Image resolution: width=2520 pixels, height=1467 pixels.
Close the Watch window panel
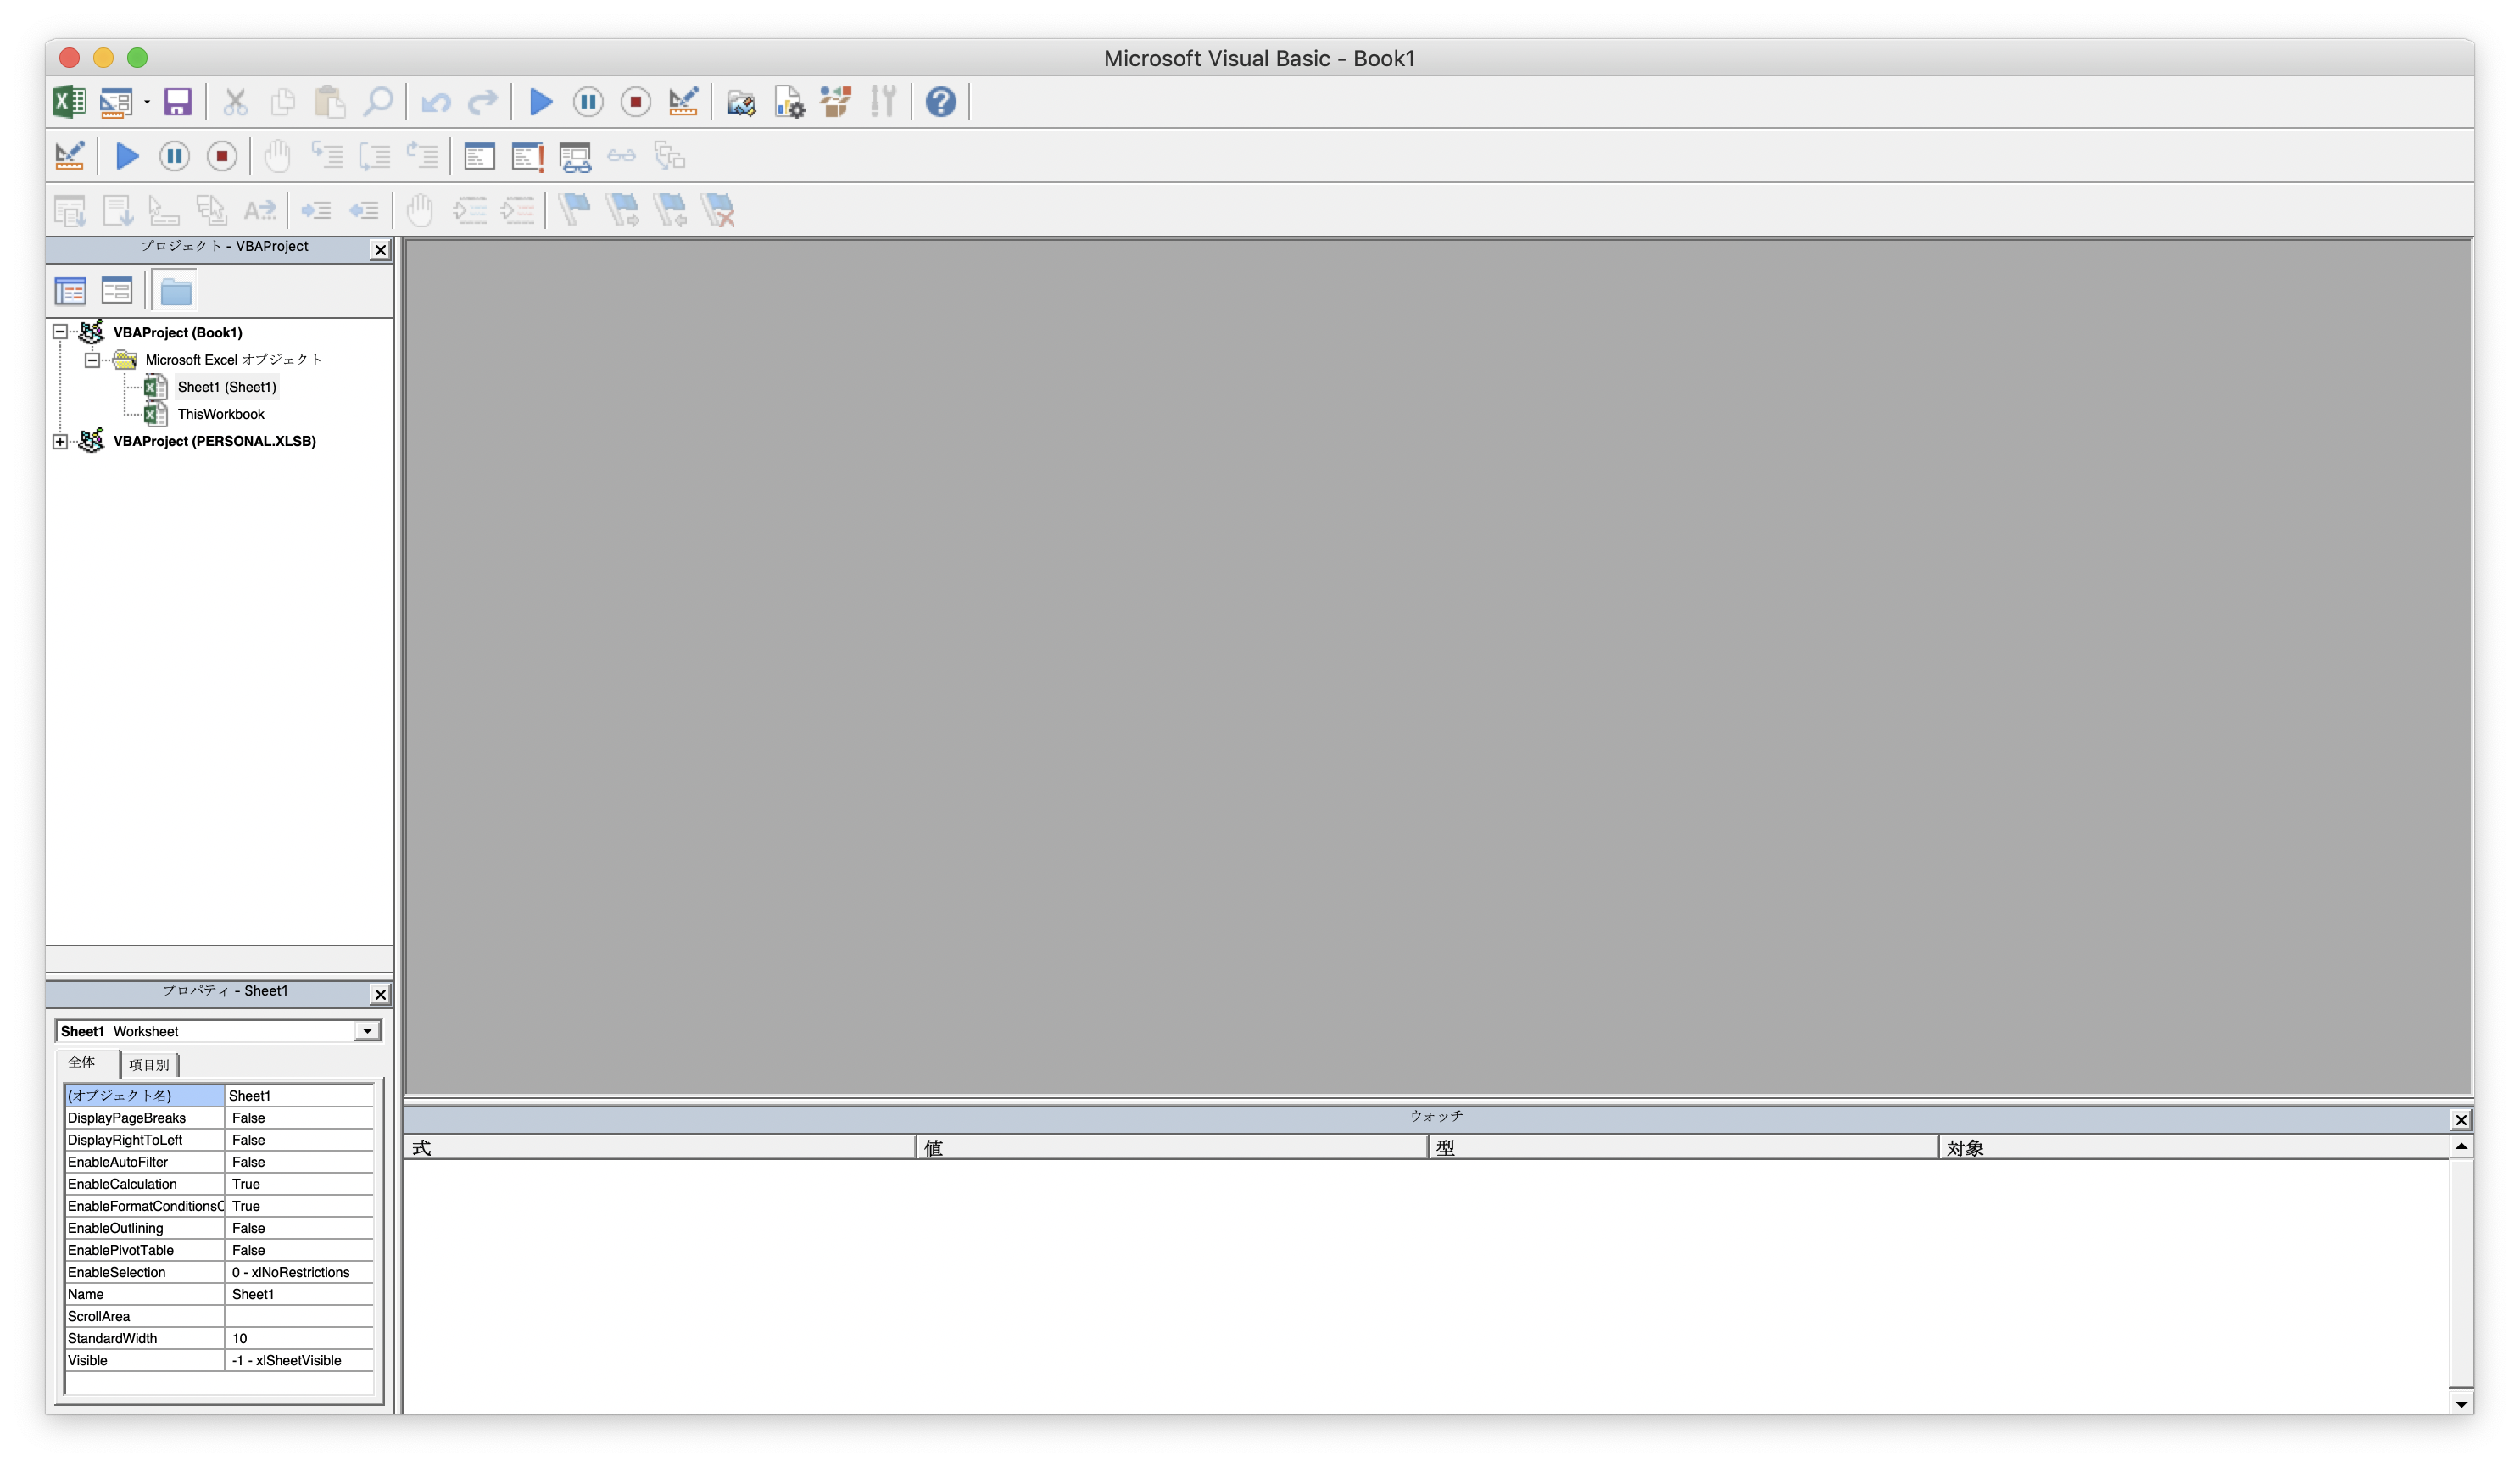click(2459, 1120)
